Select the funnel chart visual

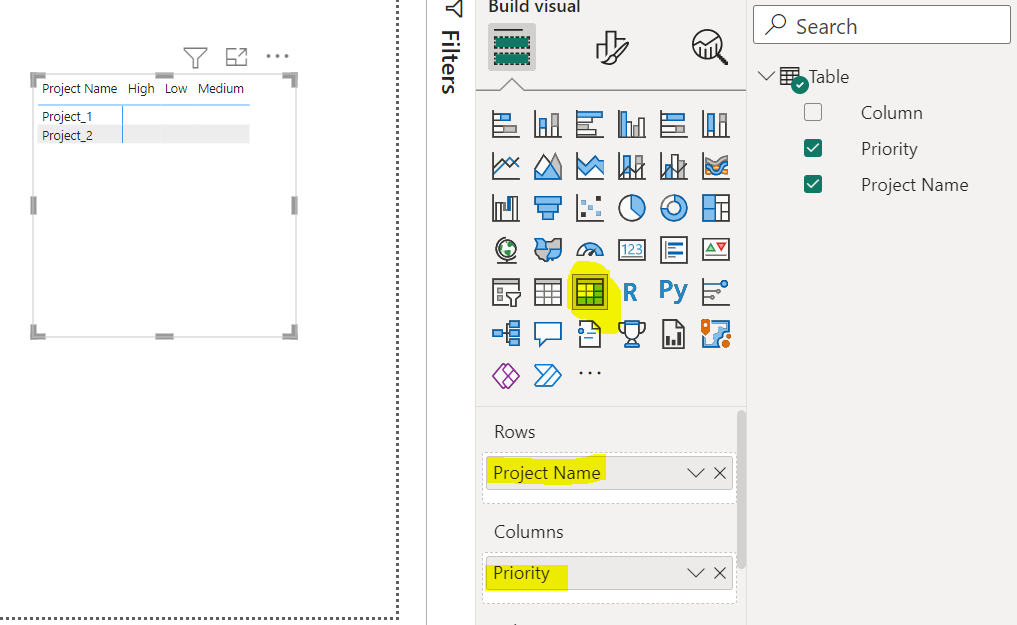[547, 208]
